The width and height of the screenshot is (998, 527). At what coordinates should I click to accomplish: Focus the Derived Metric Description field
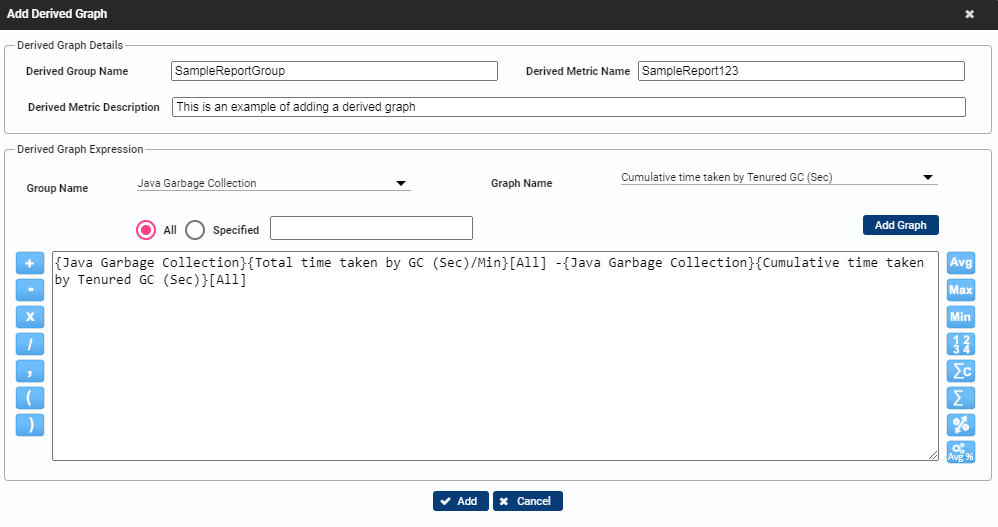tap(568, 107)
